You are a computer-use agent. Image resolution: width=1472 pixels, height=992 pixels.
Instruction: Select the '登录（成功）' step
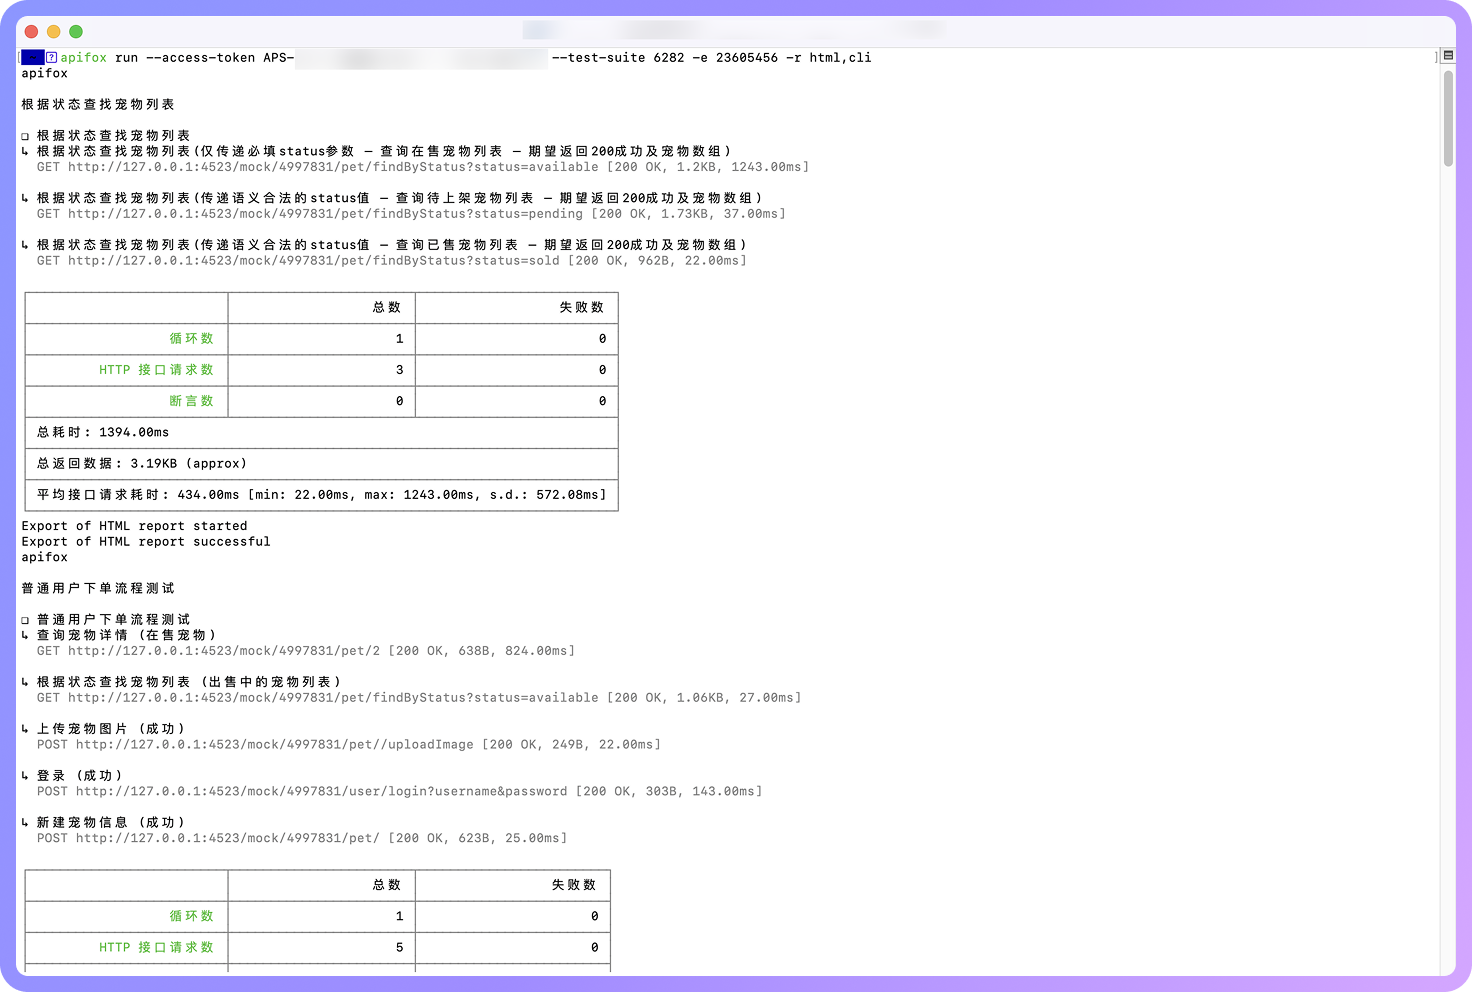click(x=72, y=776)
